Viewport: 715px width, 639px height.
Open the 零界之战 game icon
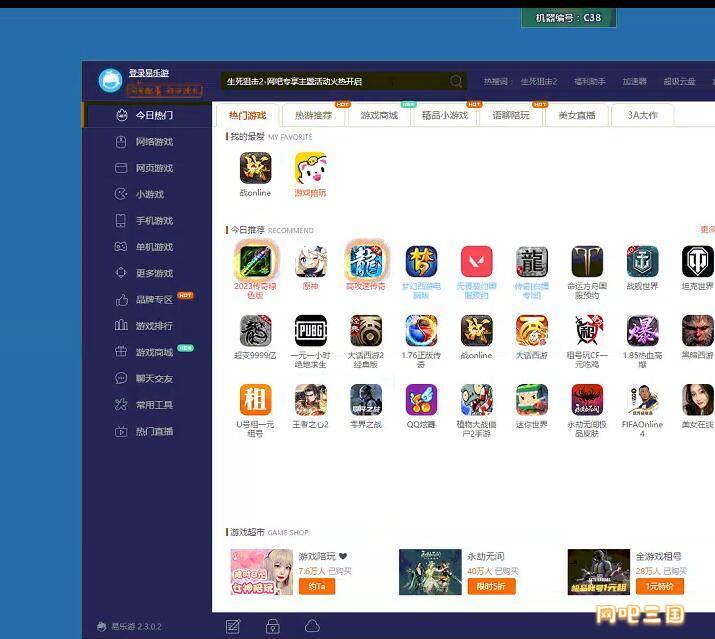click(x=366, y=400)
